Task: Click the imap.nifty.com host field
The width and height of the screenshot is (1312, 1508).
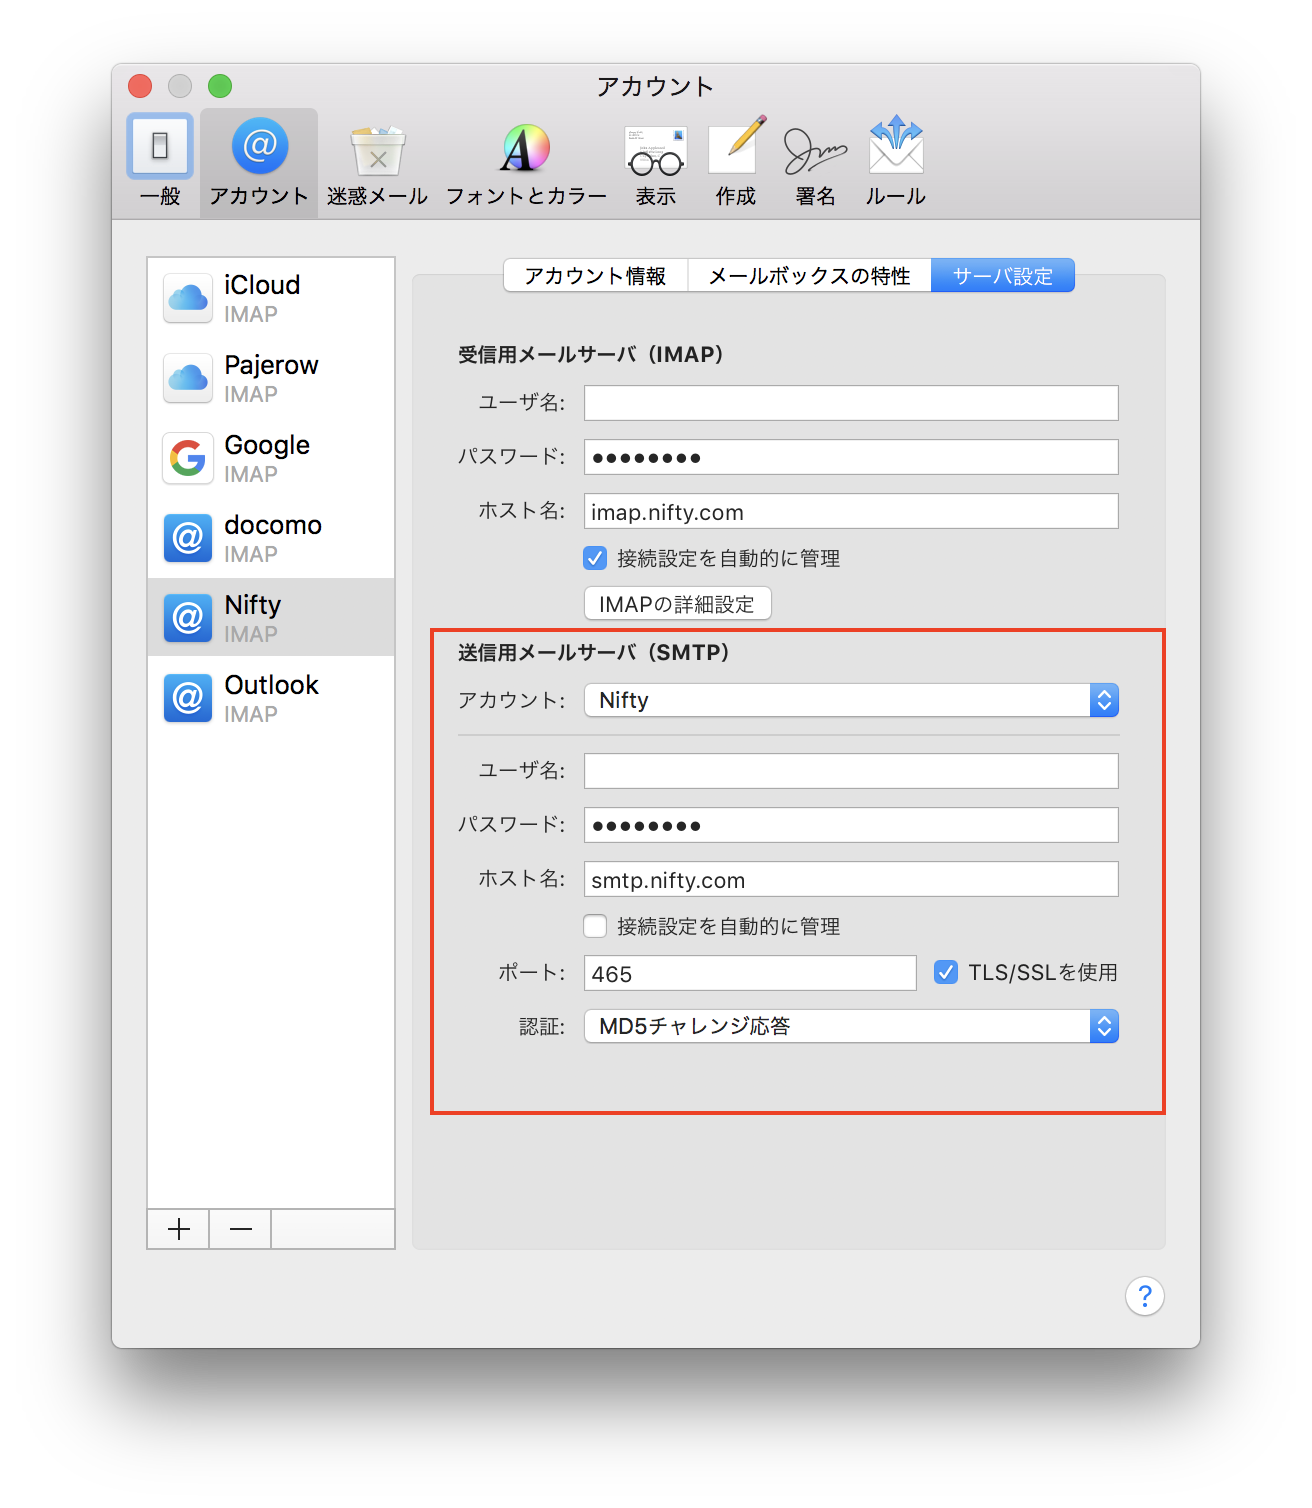Action: click(851, 511)
